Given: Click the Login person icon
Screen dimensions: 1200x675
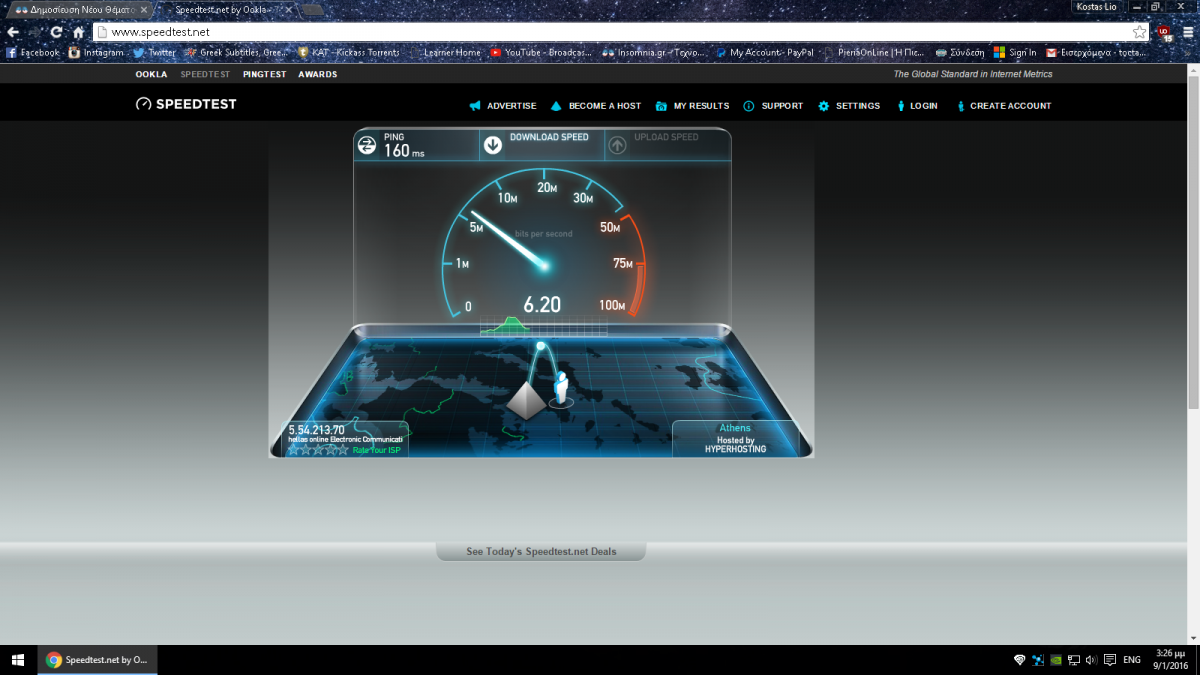Looking at the screenshot, I should pyautogui.click(x=901, y=106).
